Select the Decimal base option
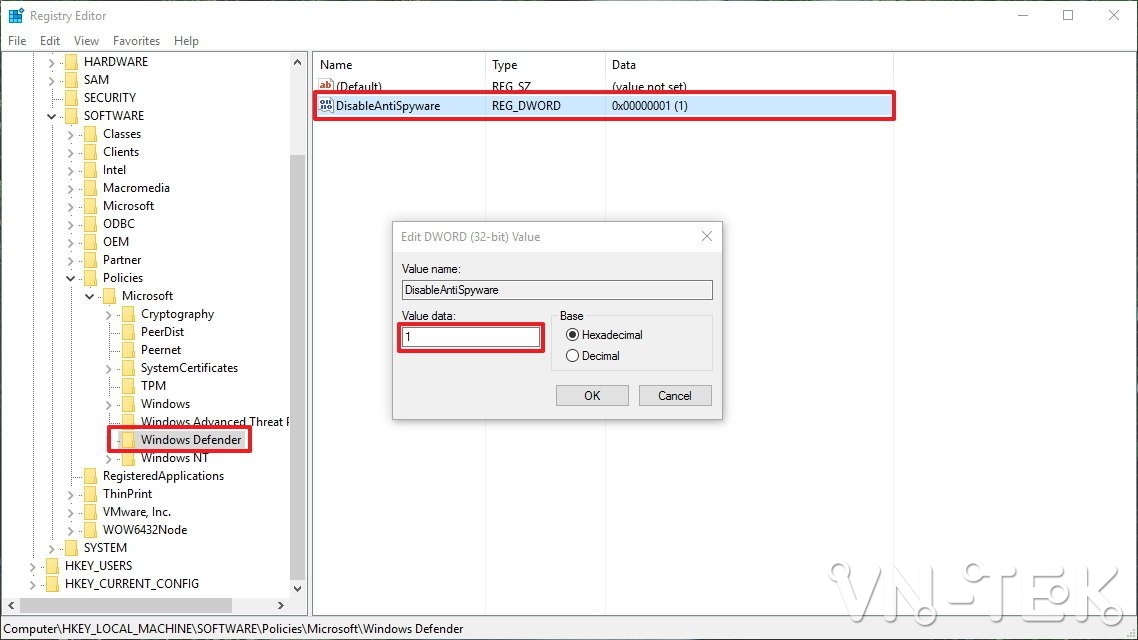Viewport: 1138px width, 640px height. tap(572, 356)
